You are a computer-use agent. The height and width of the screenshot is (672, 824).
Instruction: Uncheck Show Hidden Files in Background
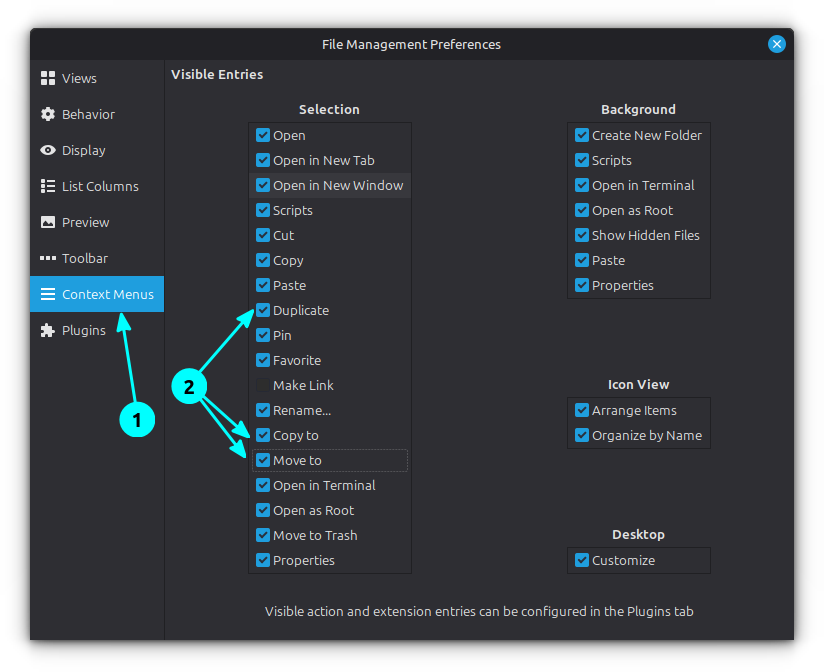582,235
